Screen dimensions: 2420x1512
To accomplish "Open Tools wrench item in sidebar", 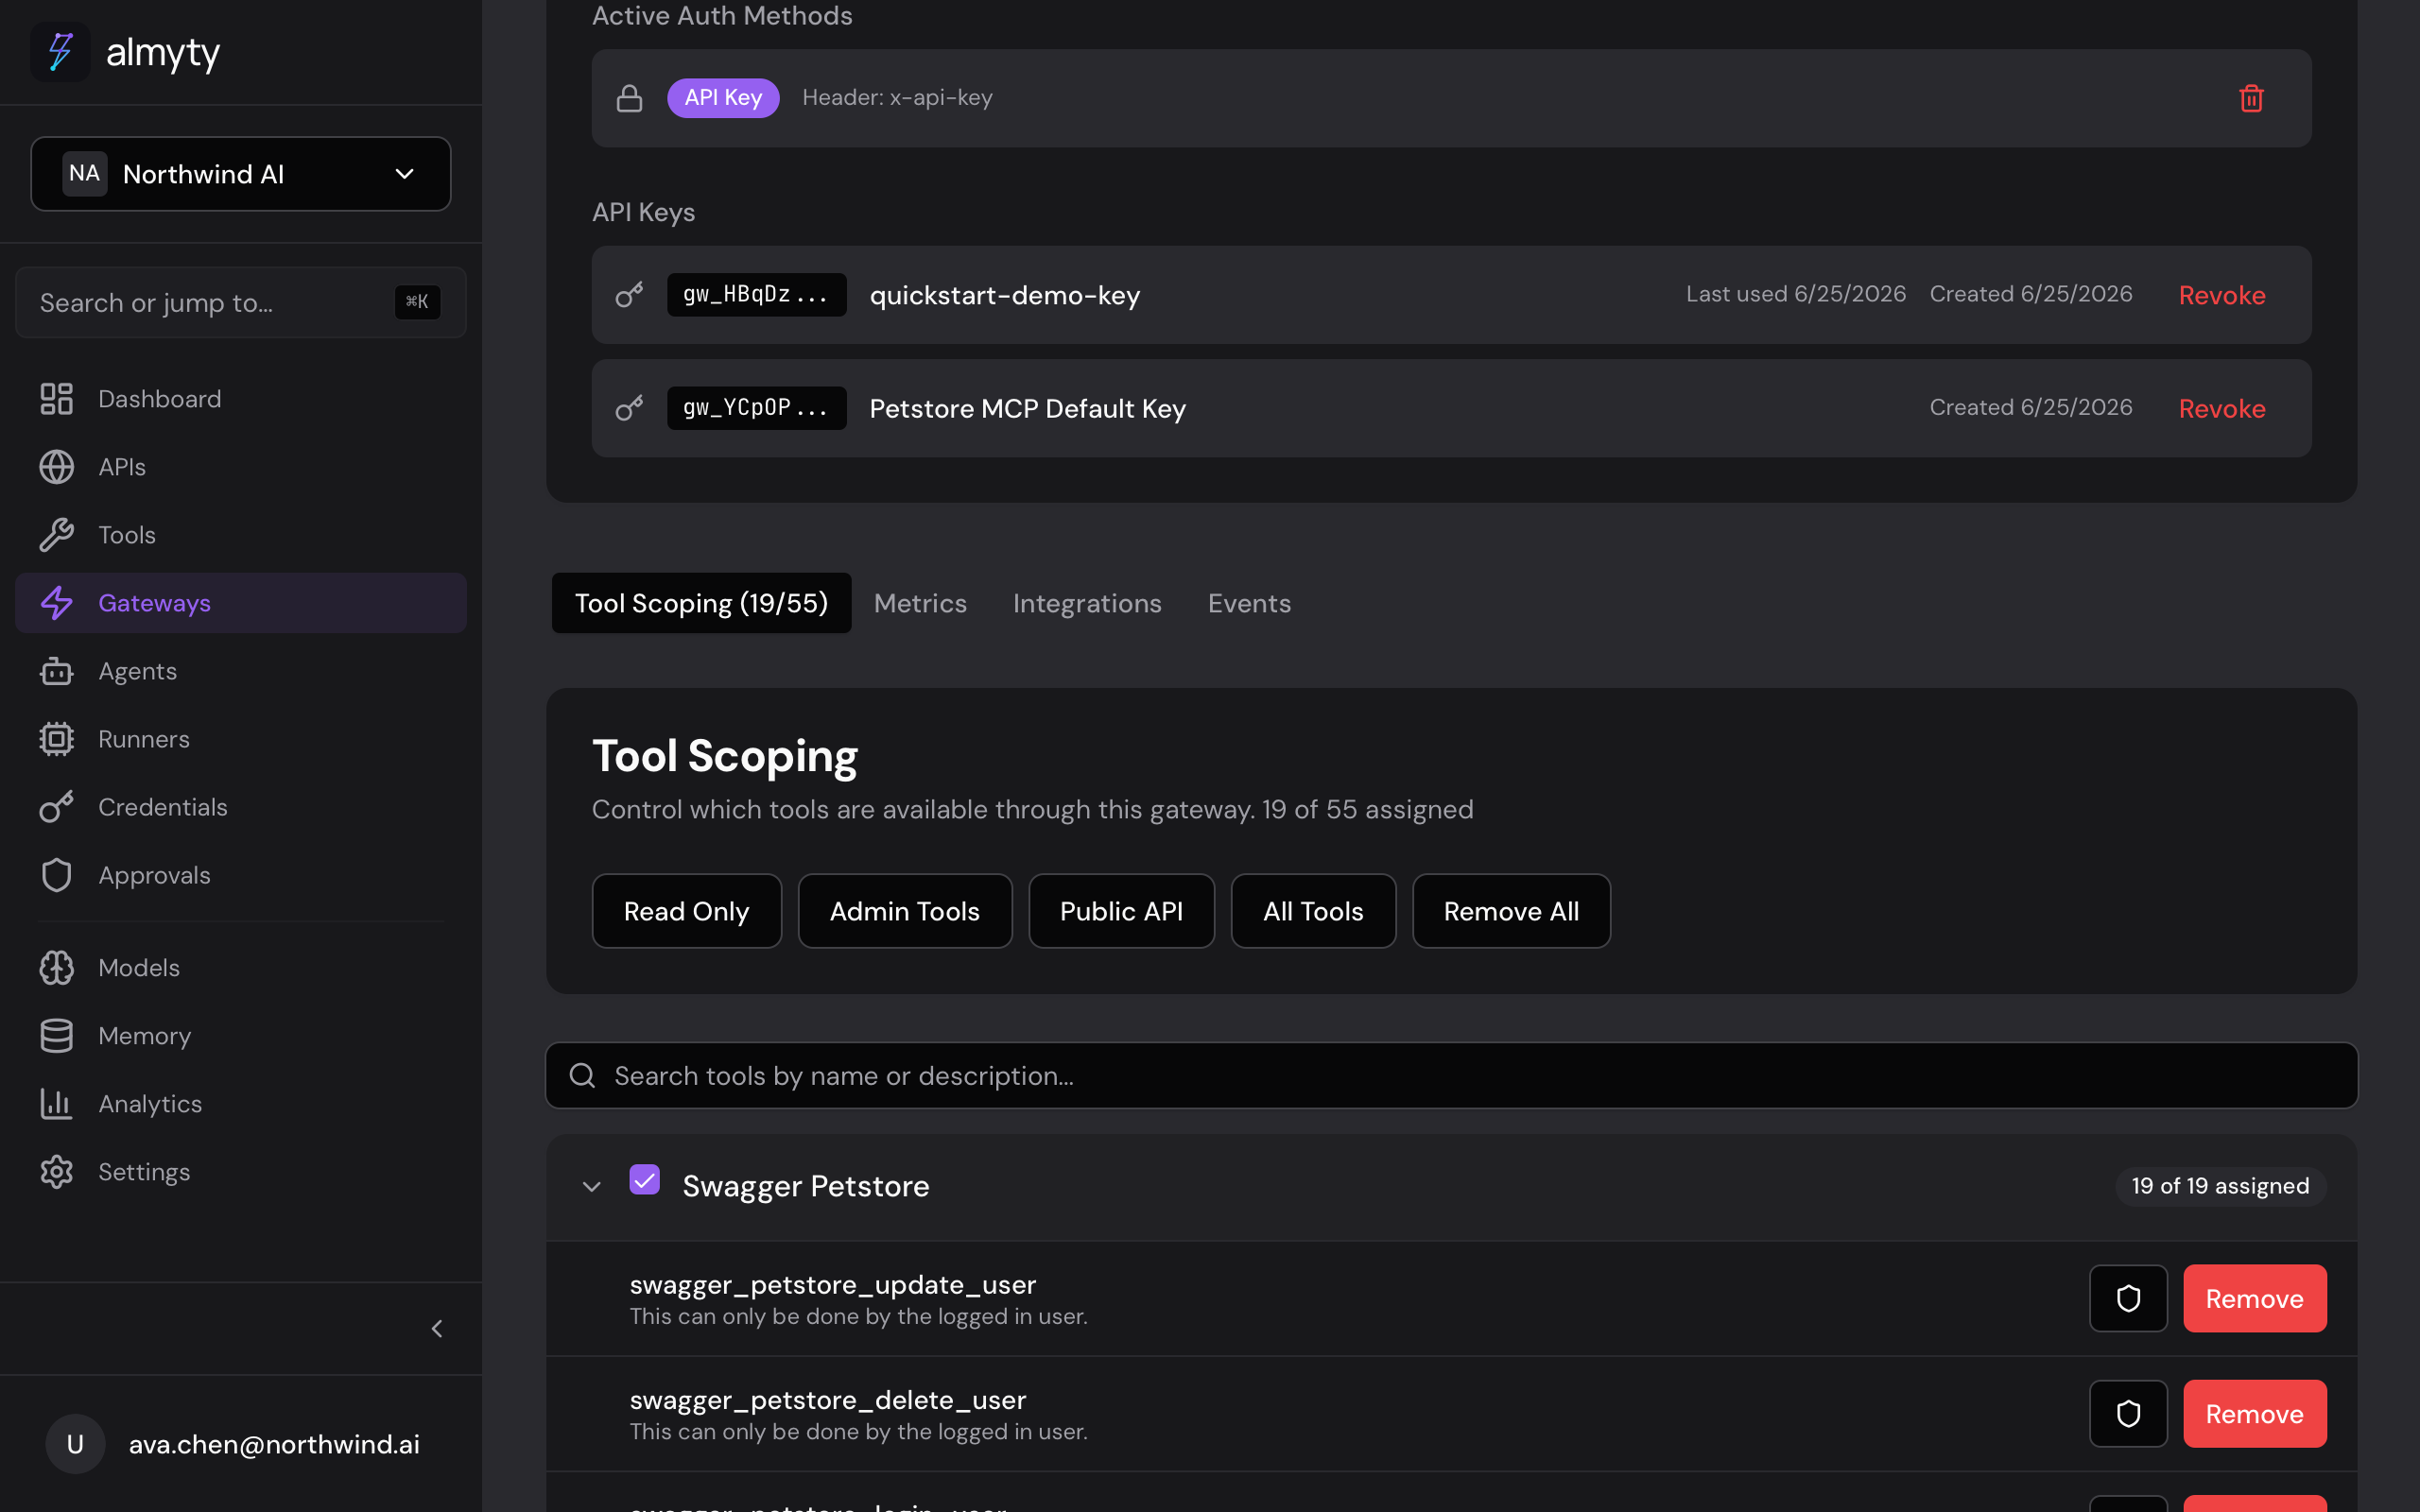I will pos(240,535).
